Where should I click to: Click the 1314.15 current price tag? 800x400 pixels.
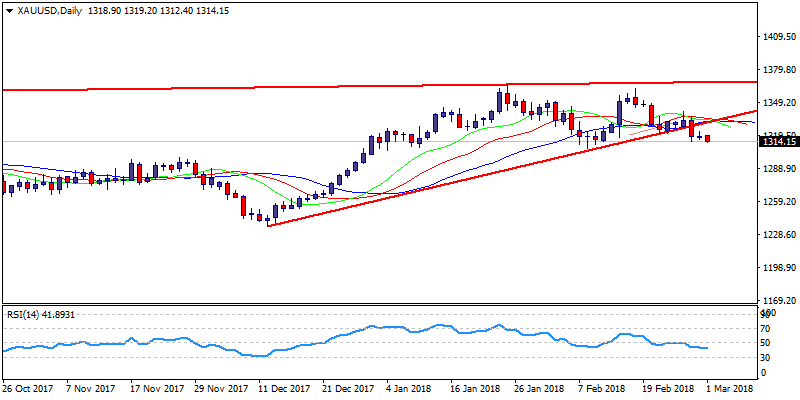coord(777,142)
